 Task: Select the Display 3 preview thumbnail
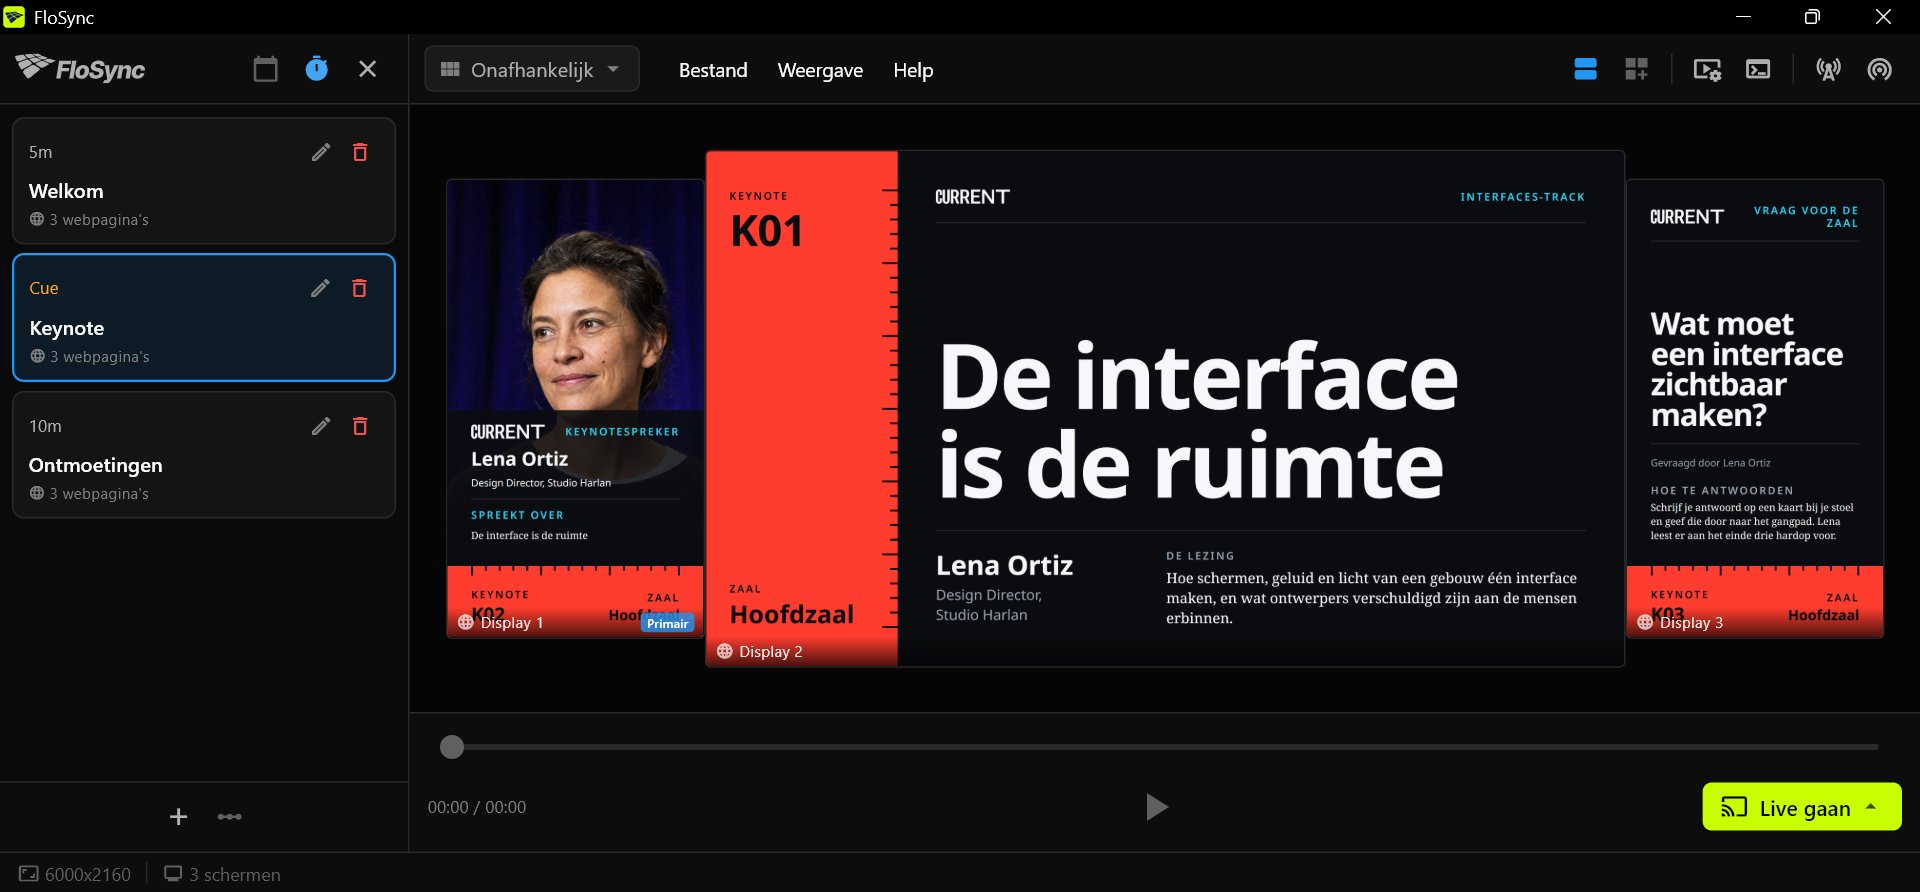pos(1755,408)
